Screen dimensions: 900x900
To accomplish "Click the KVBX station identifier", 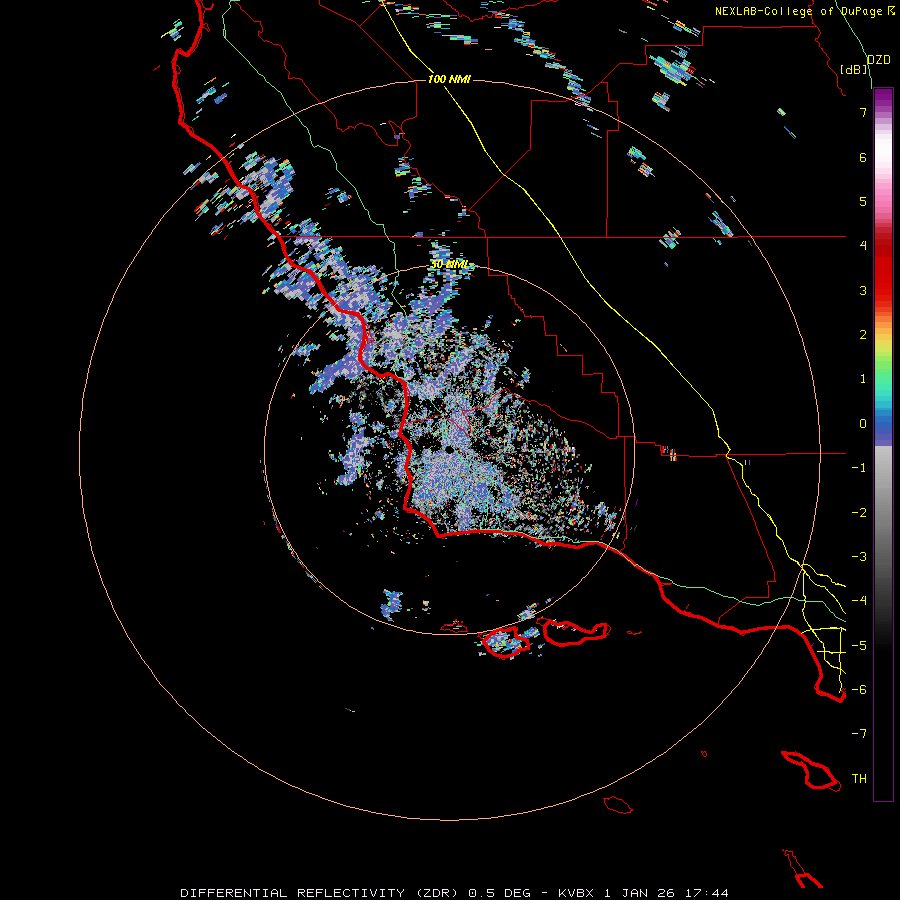I will coord(578,893).
